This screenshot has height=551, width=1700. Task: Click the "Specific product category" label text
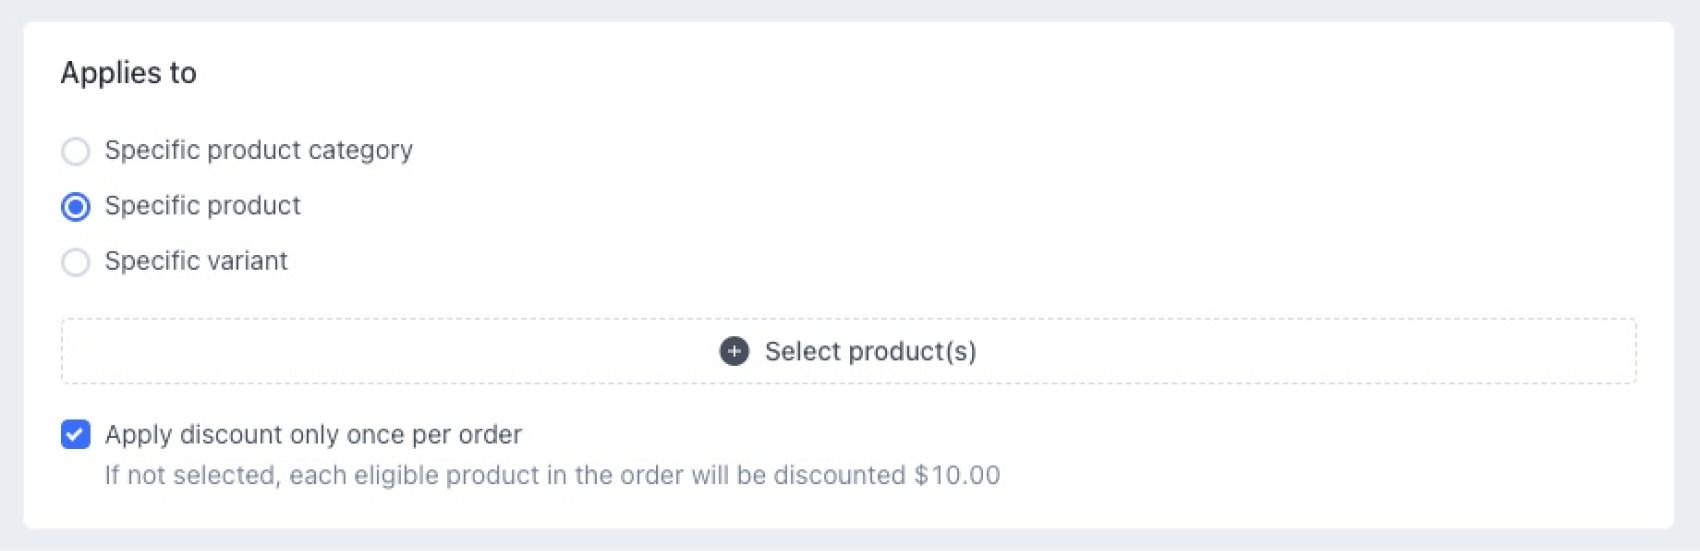(258, 150)
